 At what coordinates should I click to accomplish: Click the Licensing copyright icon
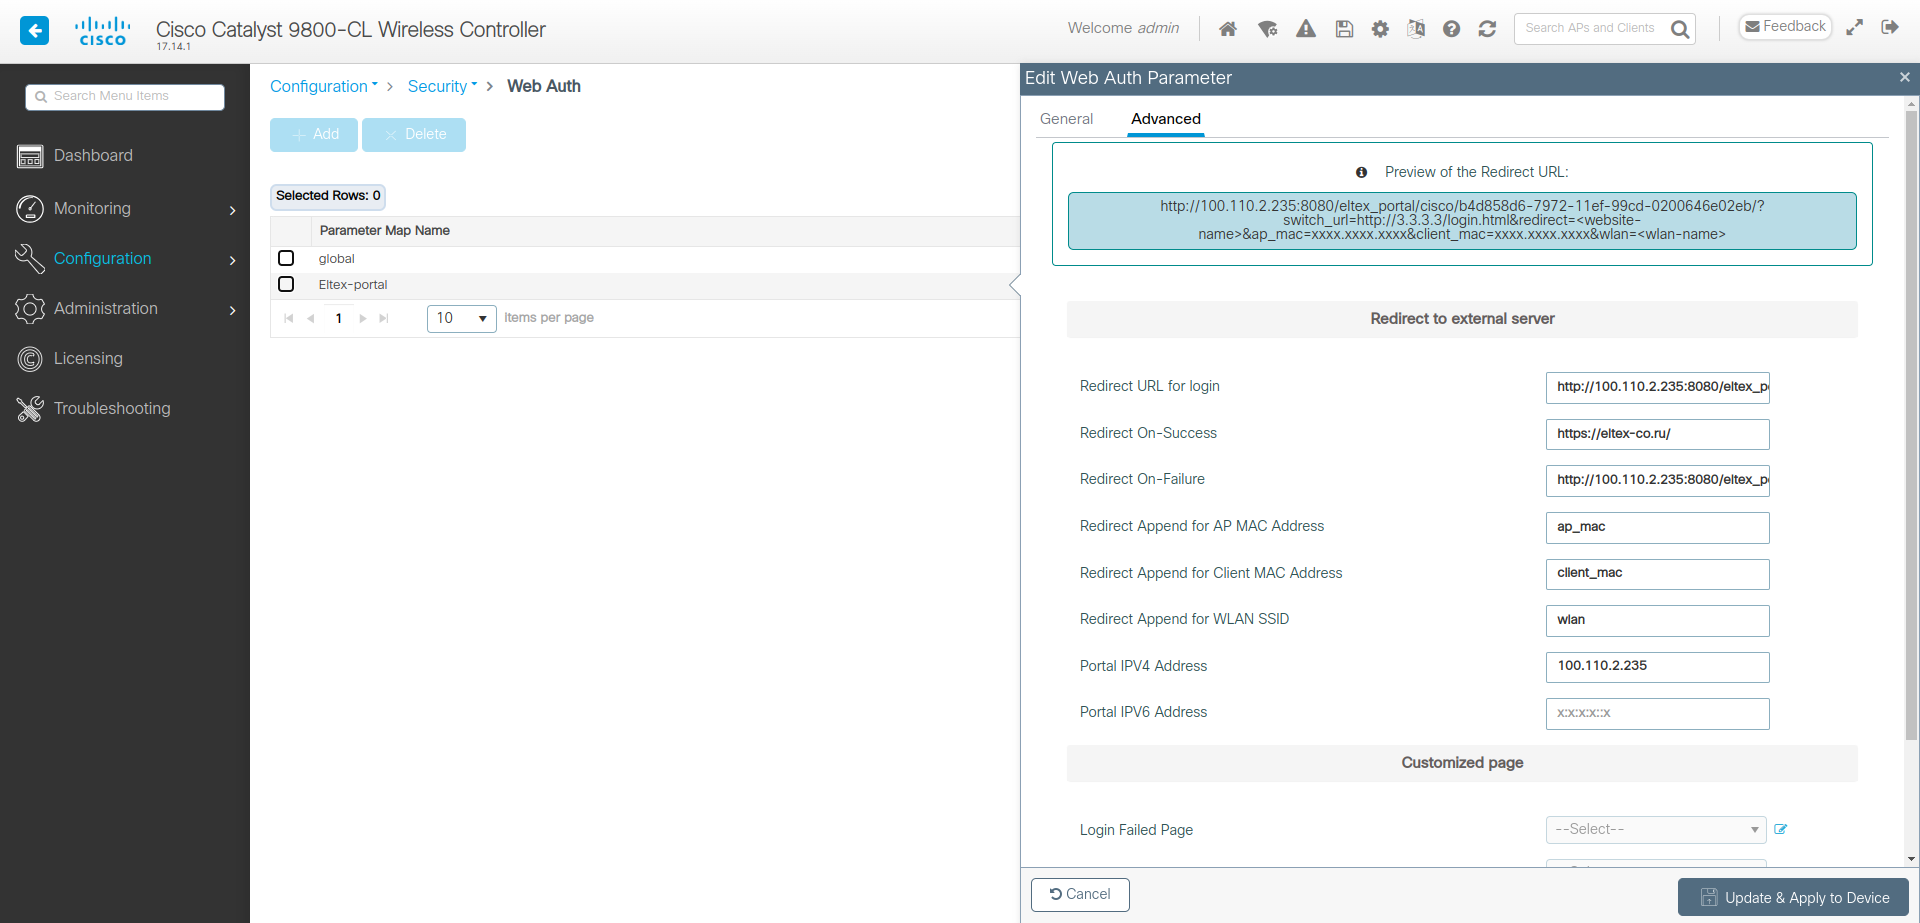pyautogui.click(x=30, y=359)
